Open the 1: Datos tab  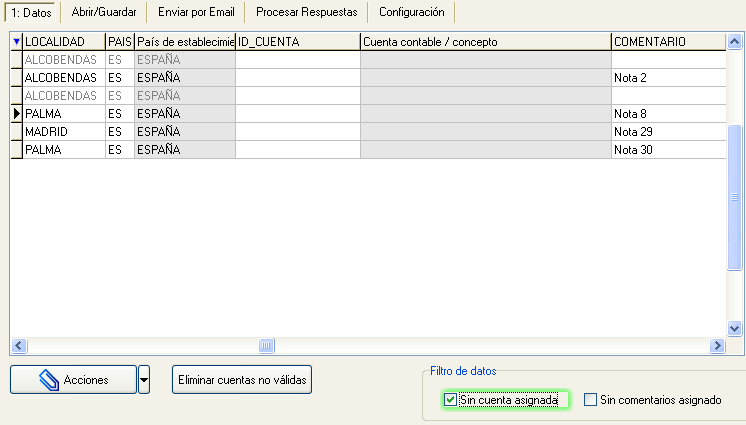[31, 12]
